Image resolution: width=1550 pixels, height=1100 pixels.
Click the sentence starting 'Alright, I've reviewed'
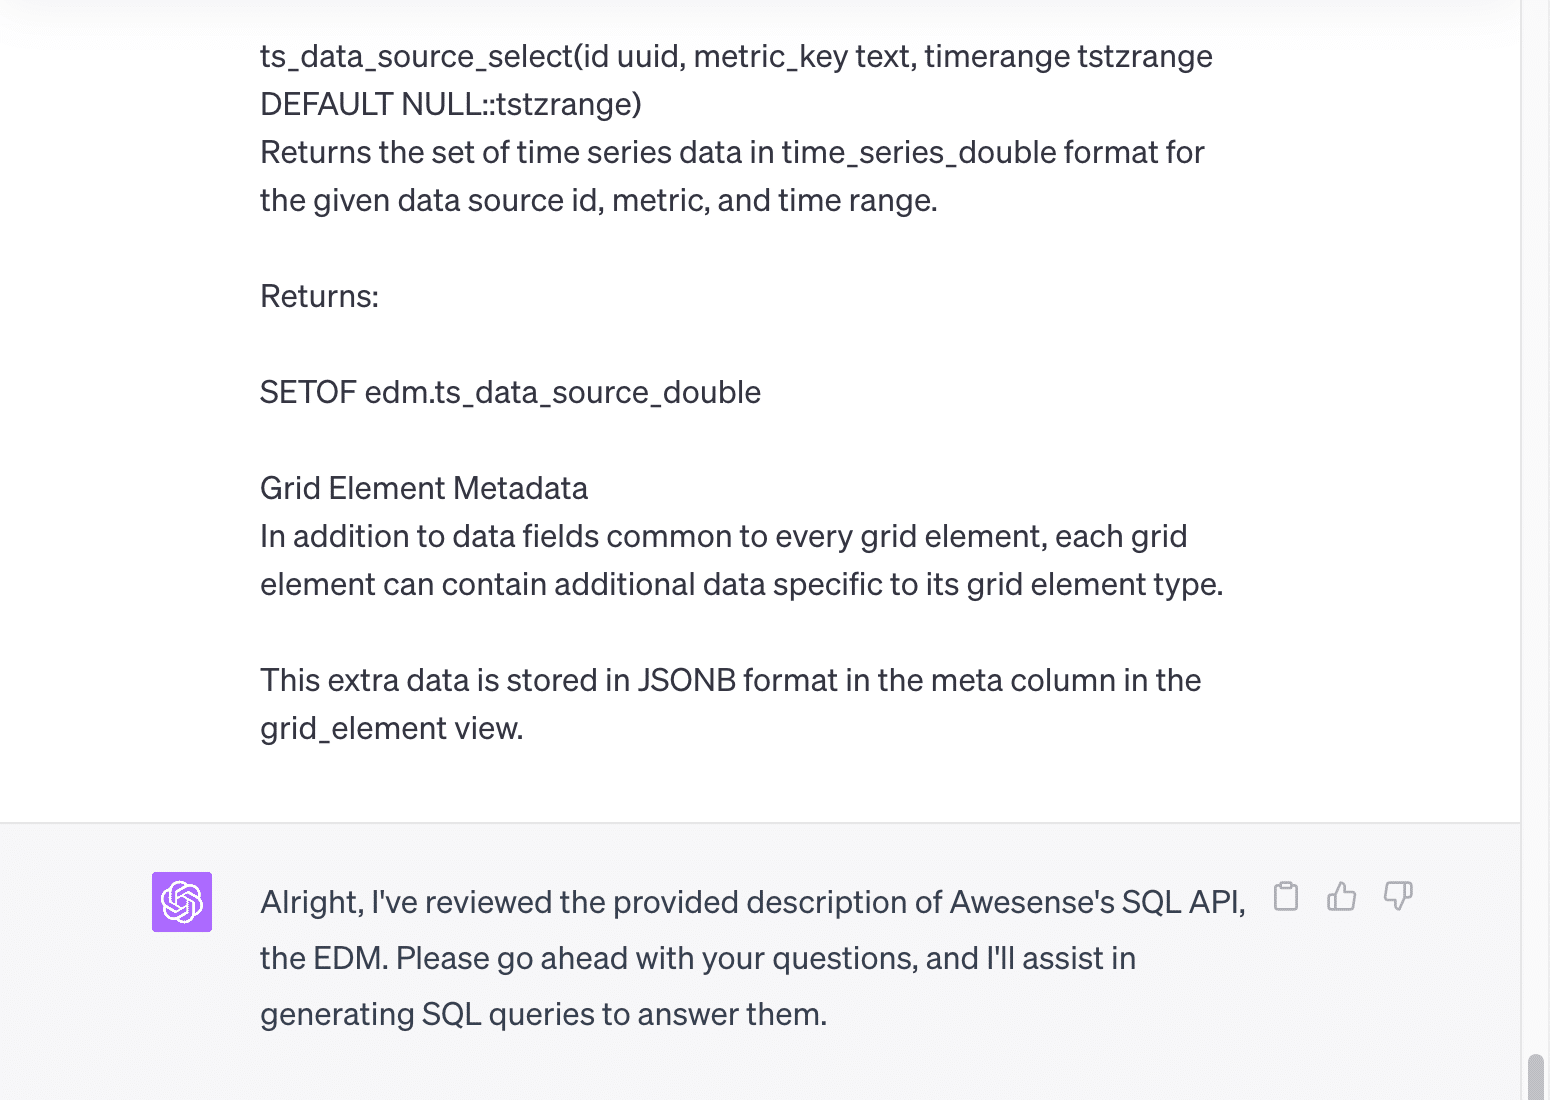[x=450, y=901]
